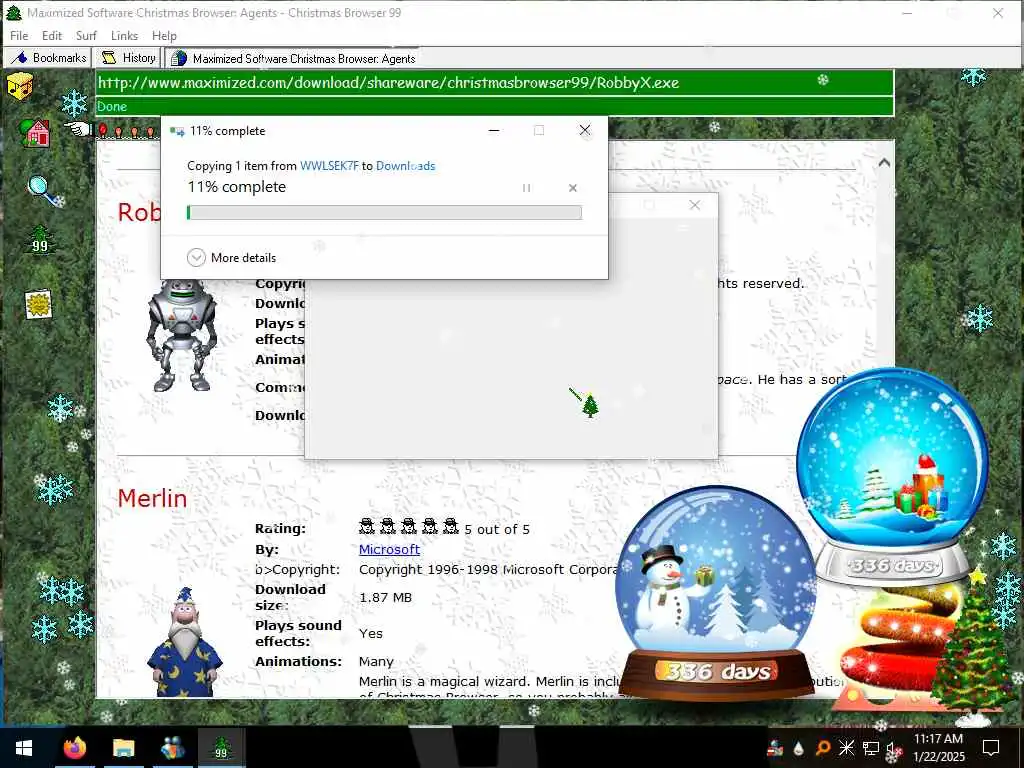Select the Maximized Software Agents page tab

pos(293,58)
